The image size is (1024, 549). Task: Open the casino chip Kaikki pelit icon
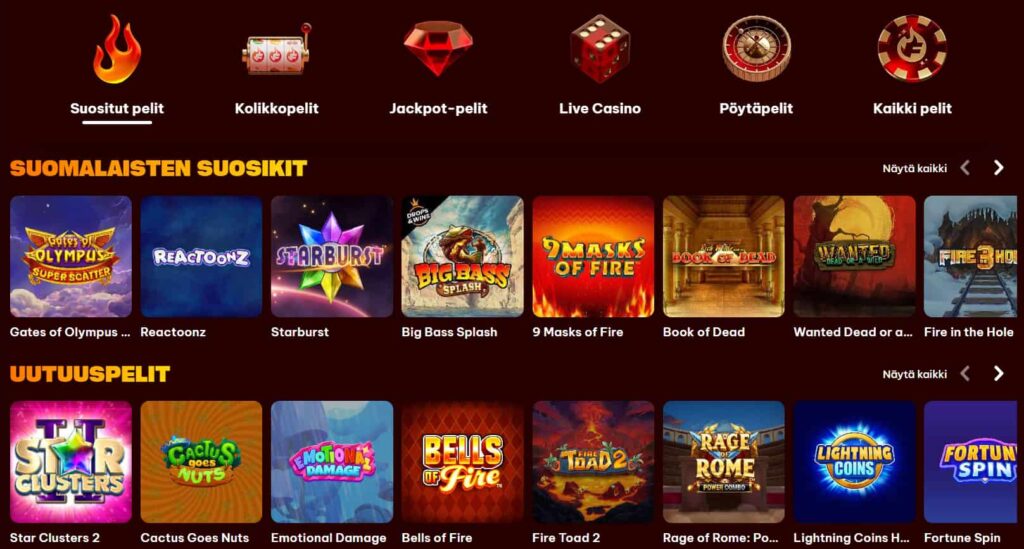912,48
